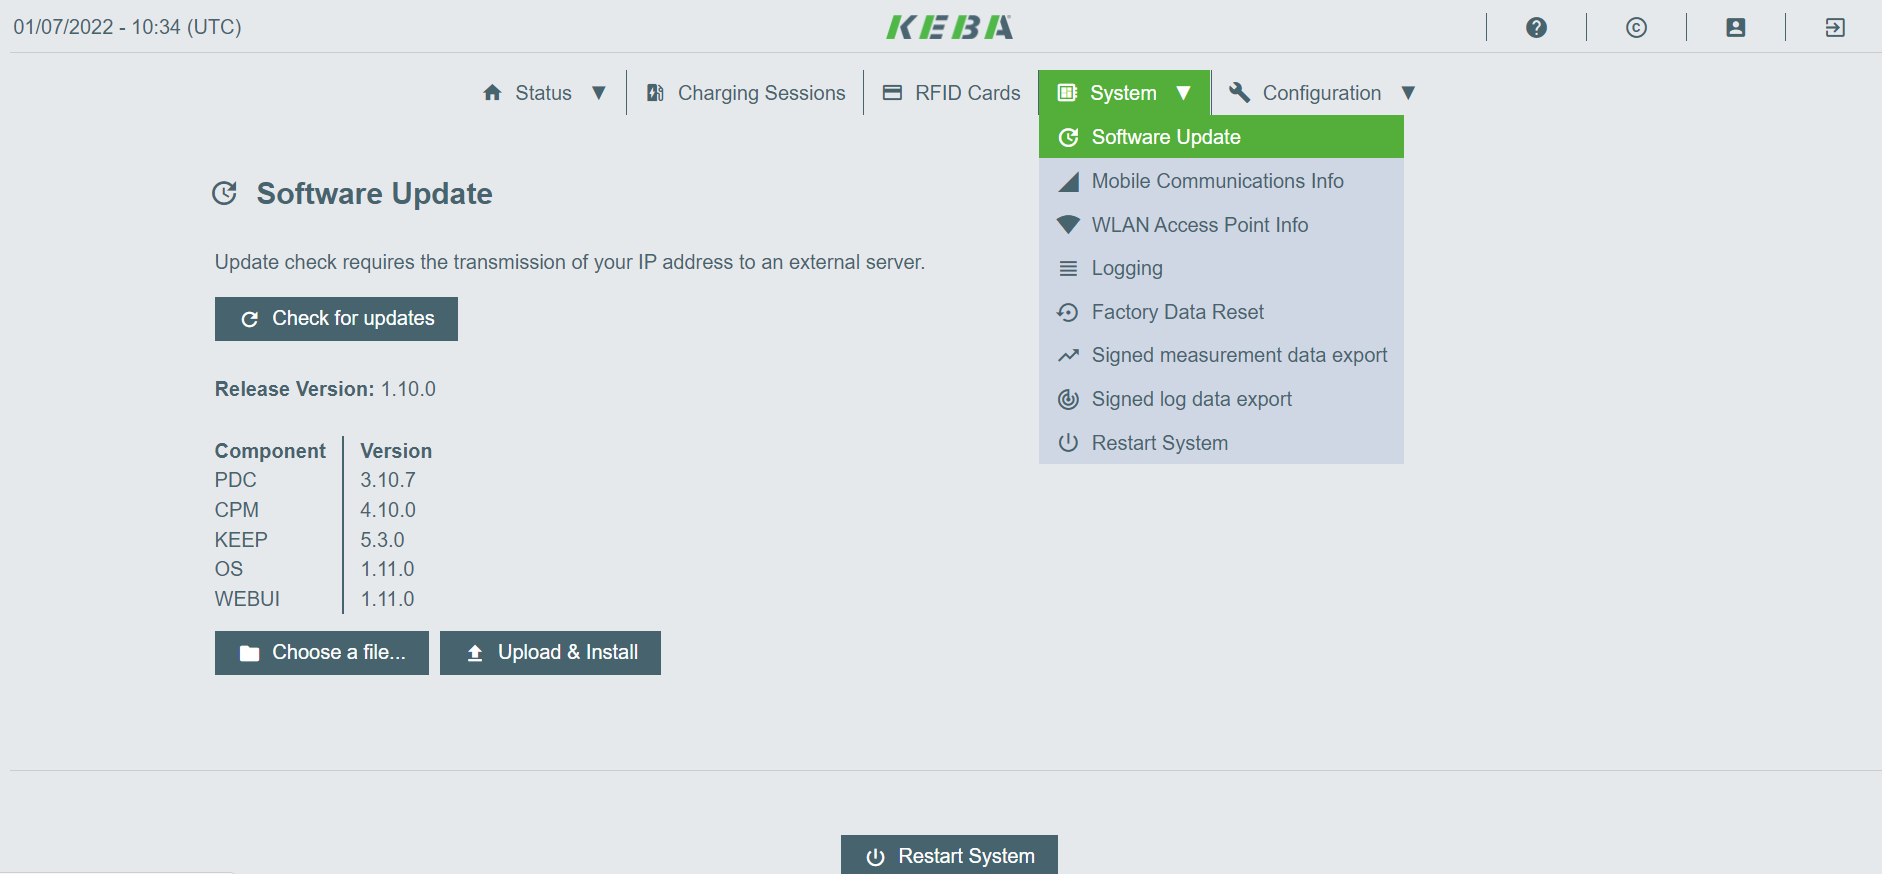Viewport: 1882px width, 874px height.
Task: Click the copyright info icon
Action: pyautogui.click(x=1636, y=27)
